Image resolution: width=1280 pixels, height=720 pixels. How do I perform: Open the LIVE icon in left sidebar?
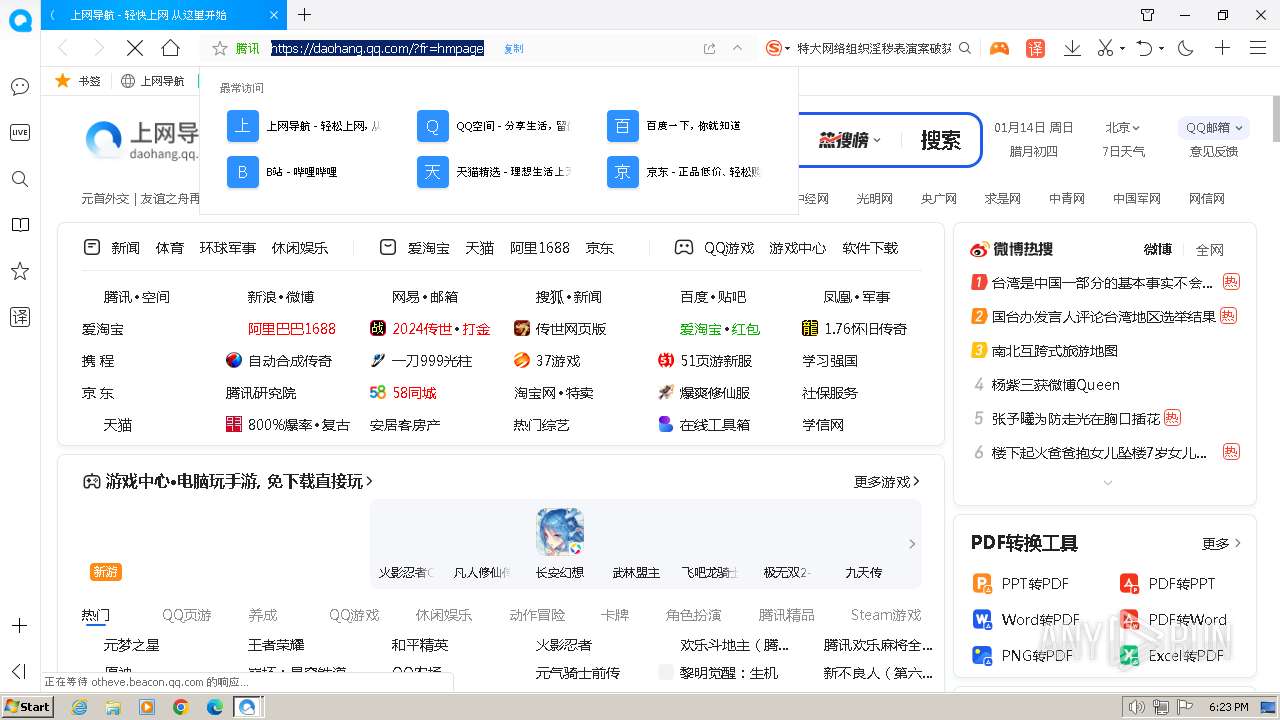pyautogui.click(x=19, y=132)
